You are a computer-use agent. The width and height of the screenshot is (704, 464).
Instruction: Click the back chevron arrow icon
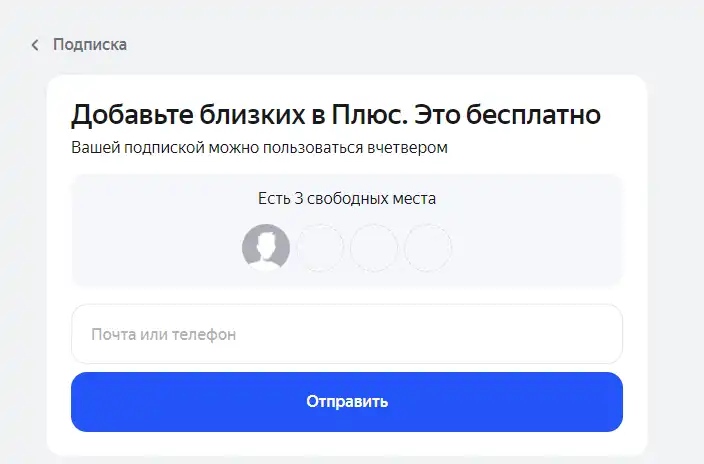(35, 45)
